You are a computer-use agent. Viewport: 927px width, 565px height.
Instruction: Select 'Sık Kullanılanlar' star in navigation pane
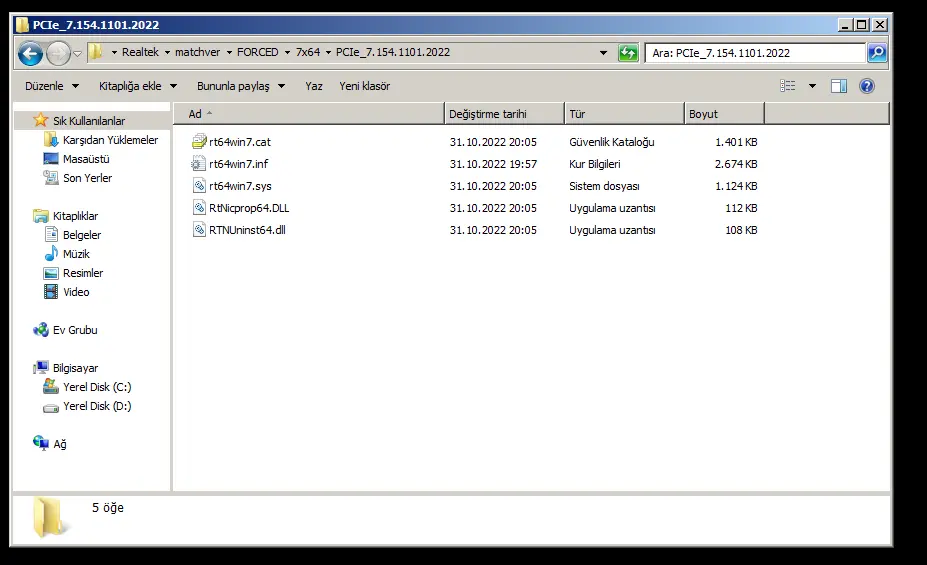pos(40,121)
